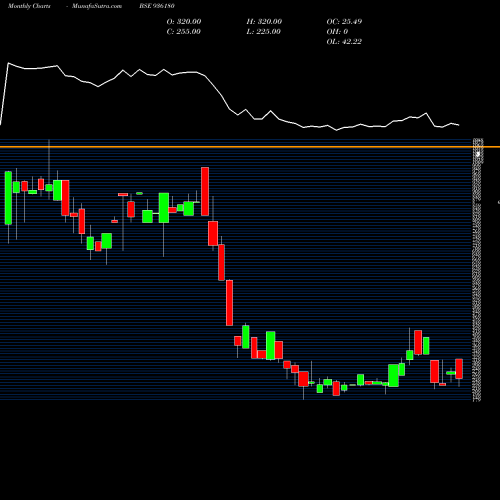
Task: Click the 'L: 225.00' low value
Action: pyautogui.click(x=264, y=32)
